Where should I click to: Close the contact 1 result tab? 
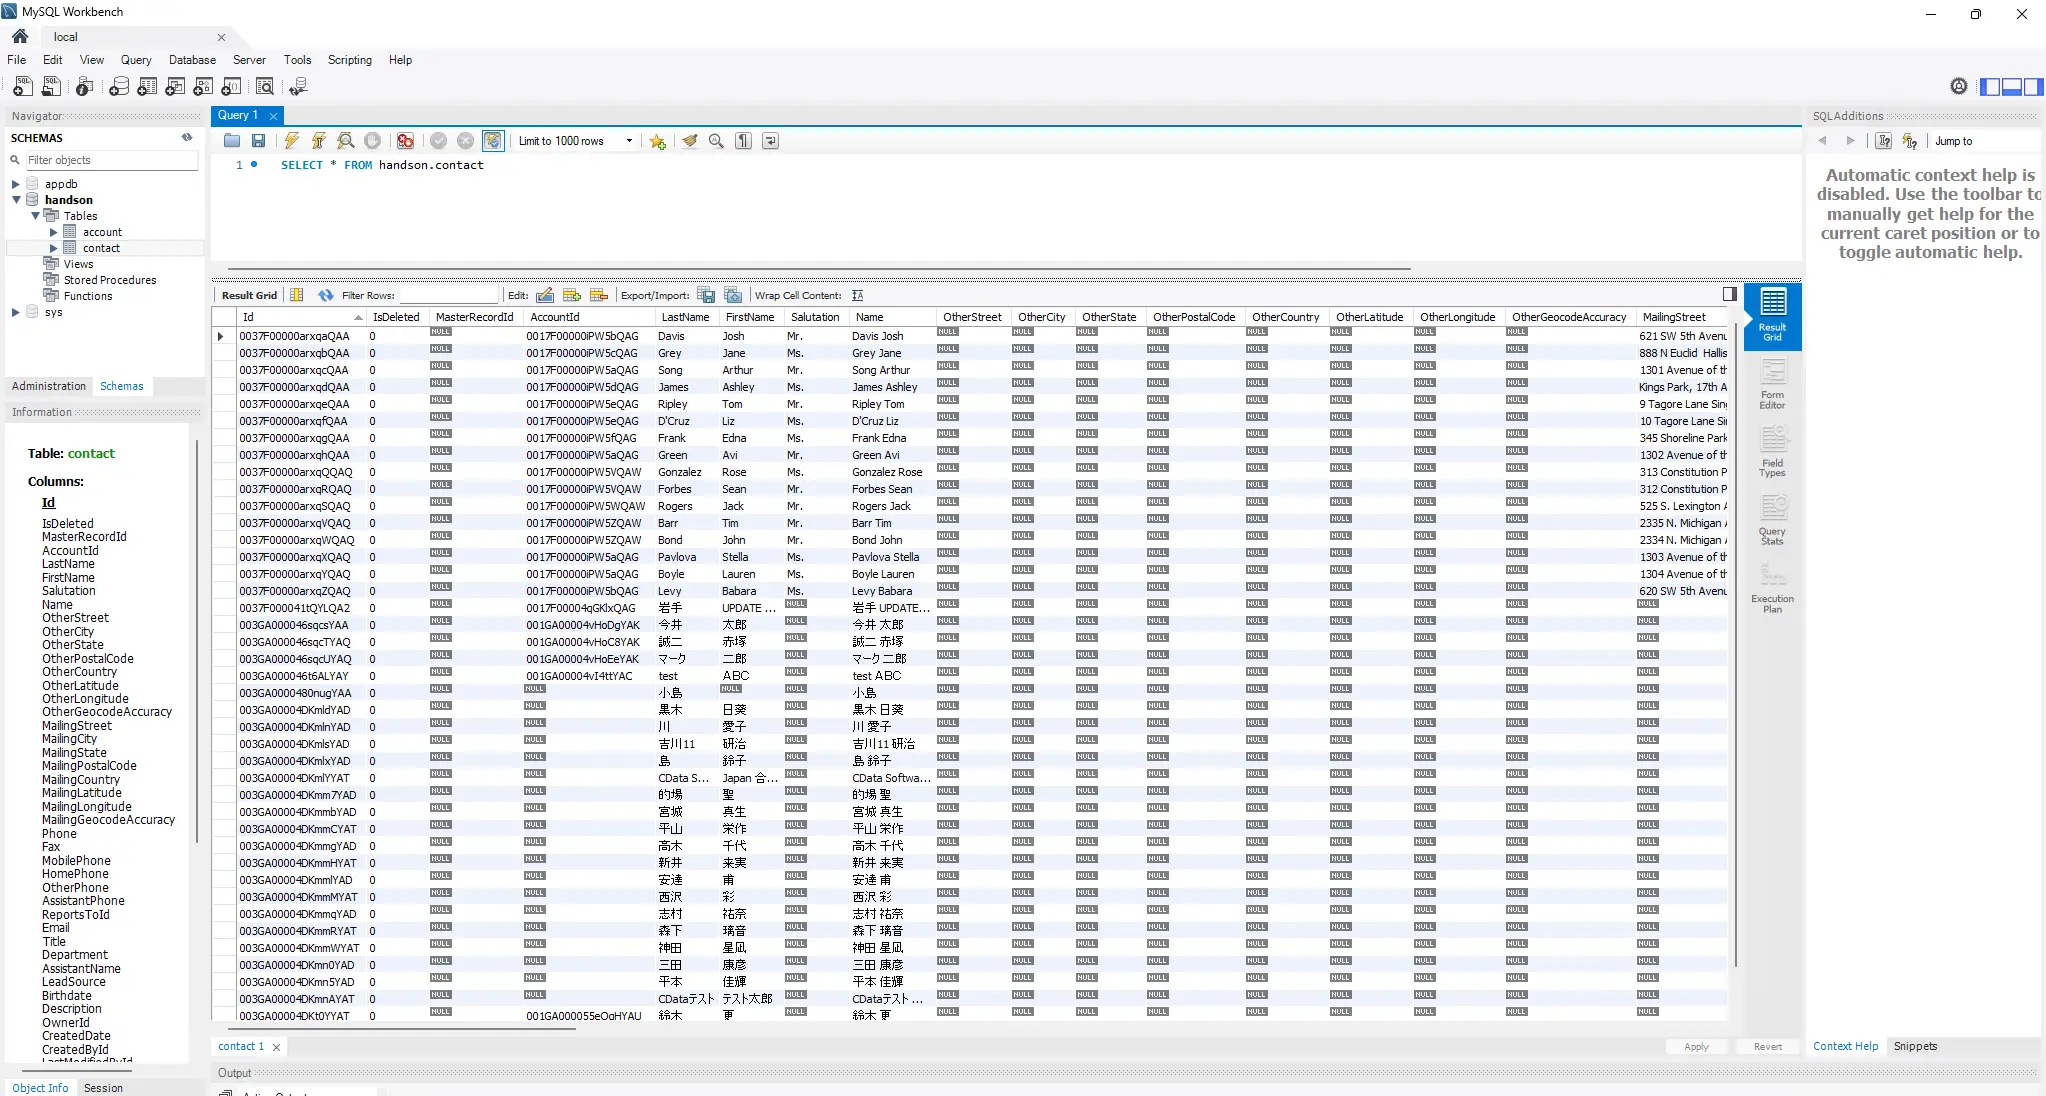276,1047
